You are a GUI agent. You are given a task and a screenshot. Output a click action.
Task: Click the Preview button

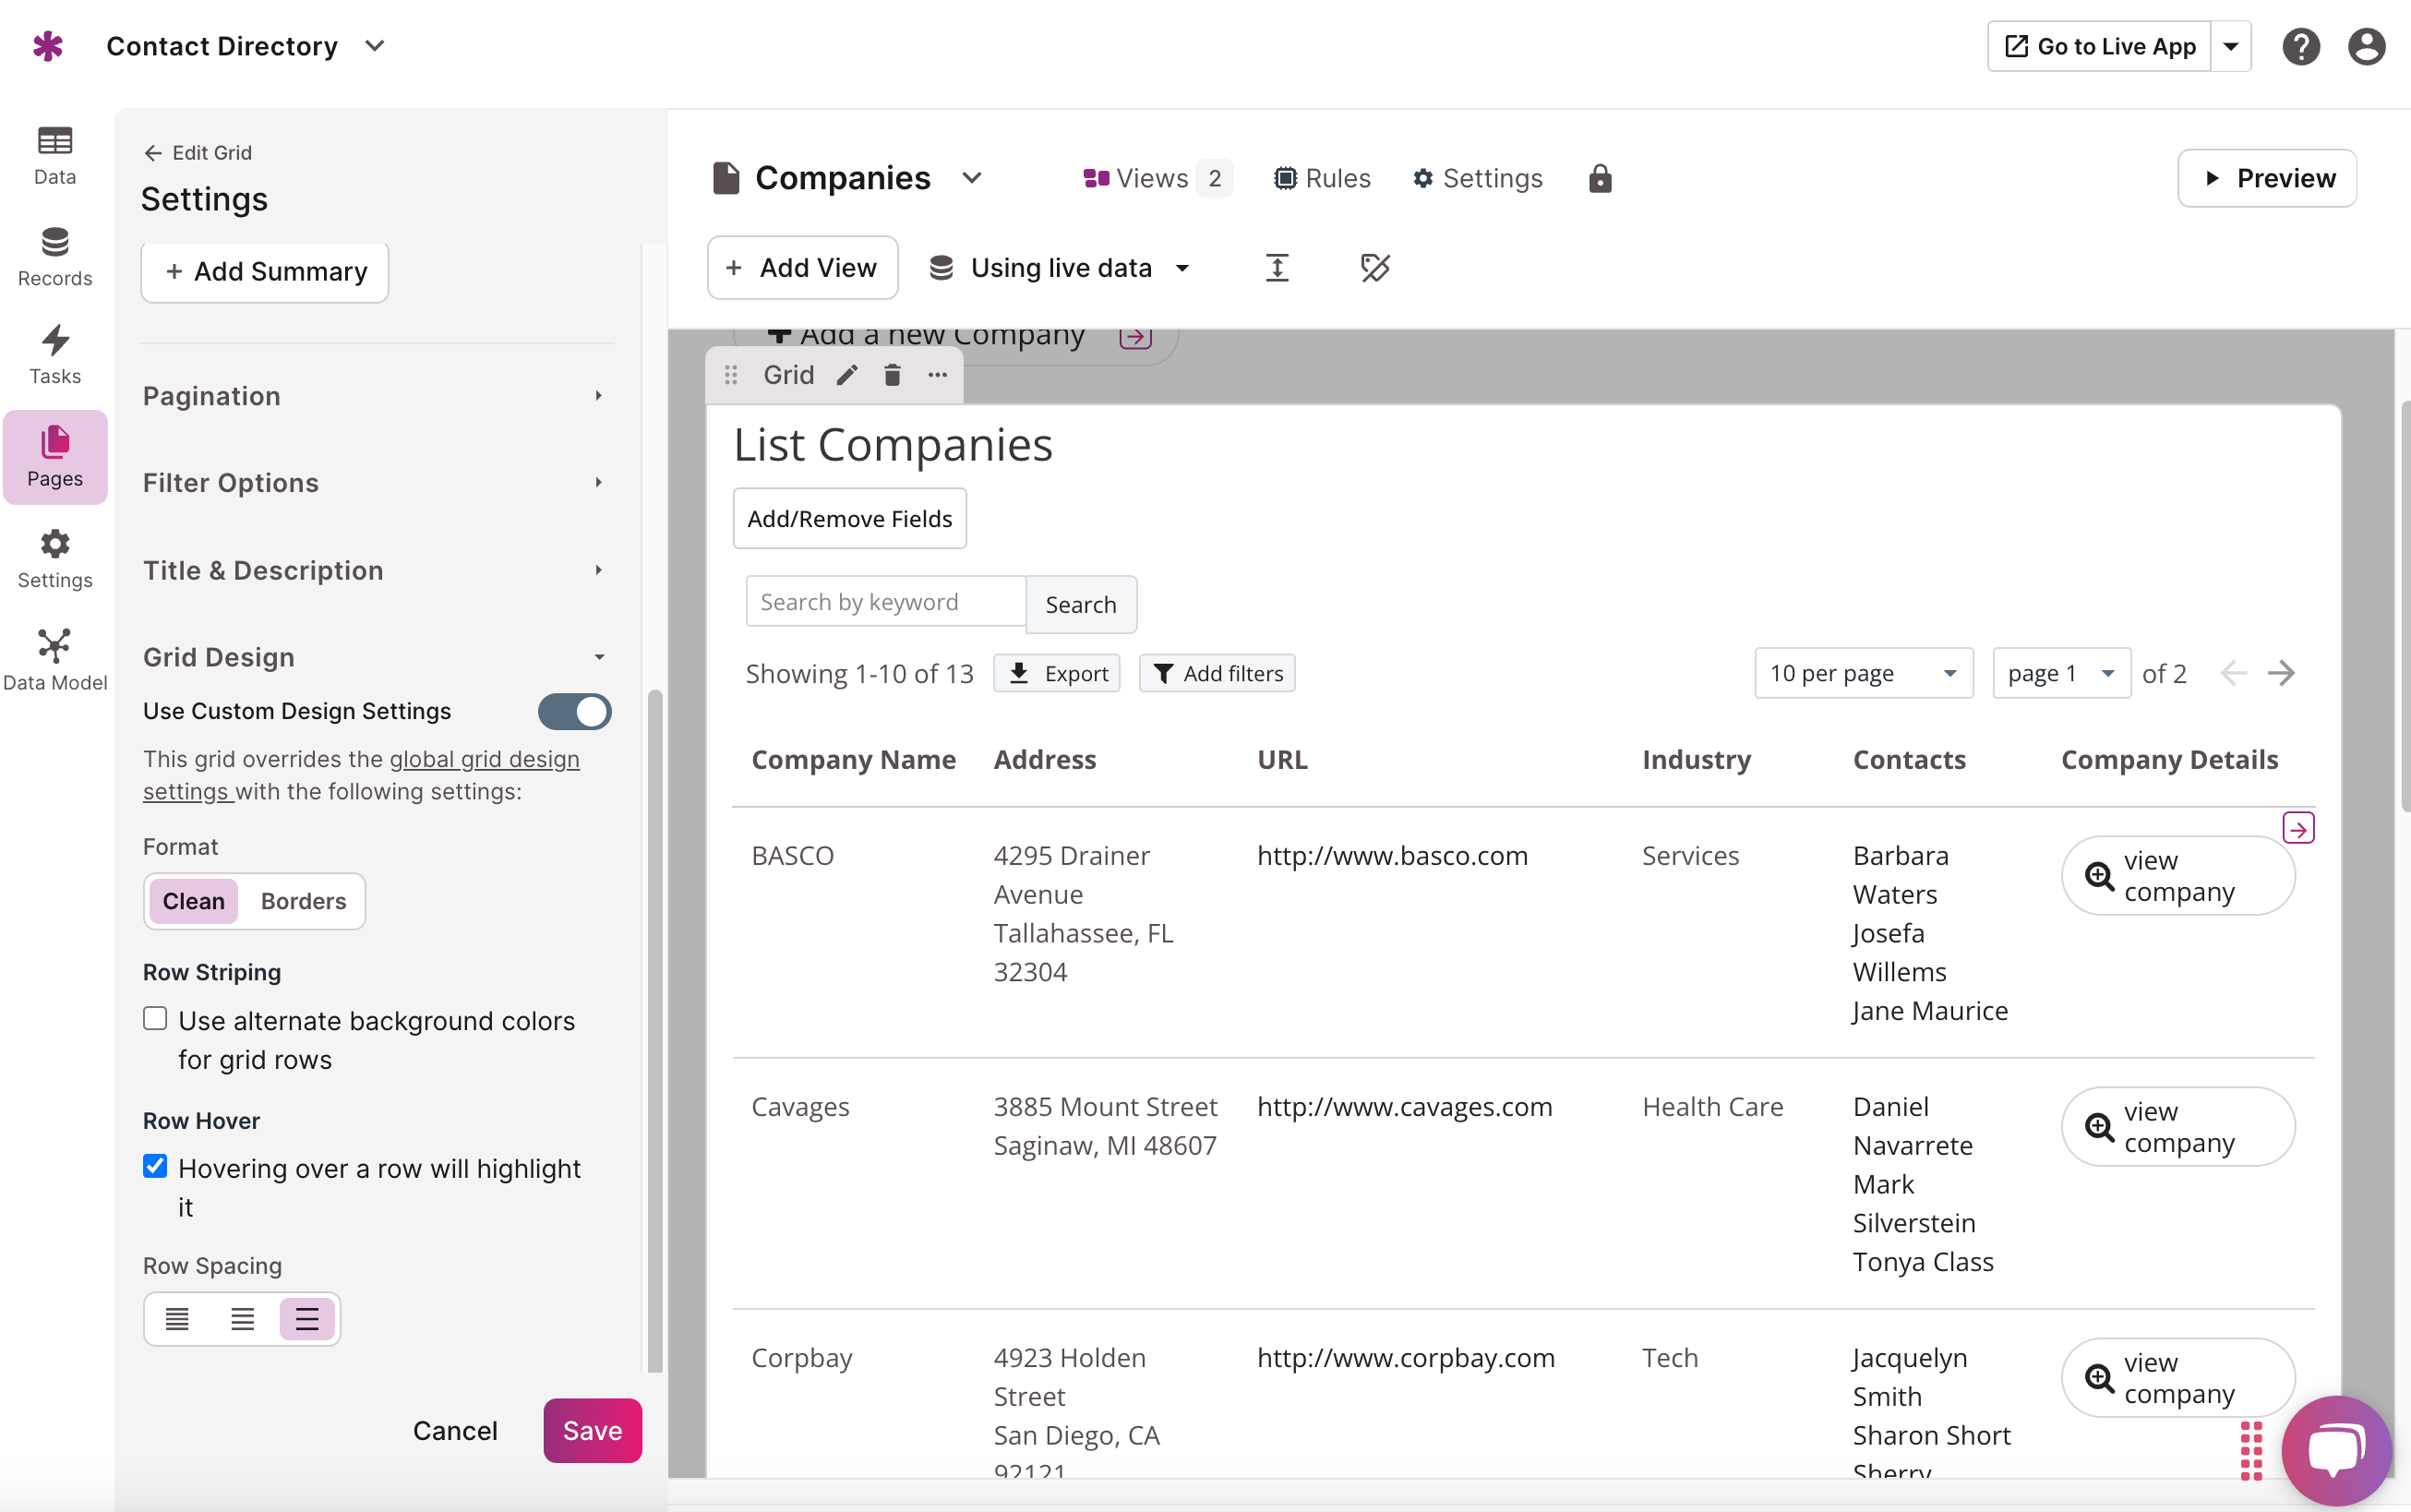2267,178
